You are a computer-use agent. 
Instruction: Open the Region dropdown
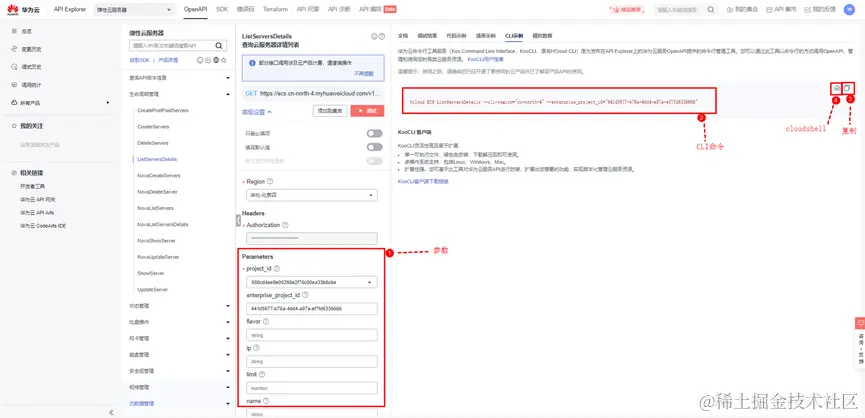(312, 195)
